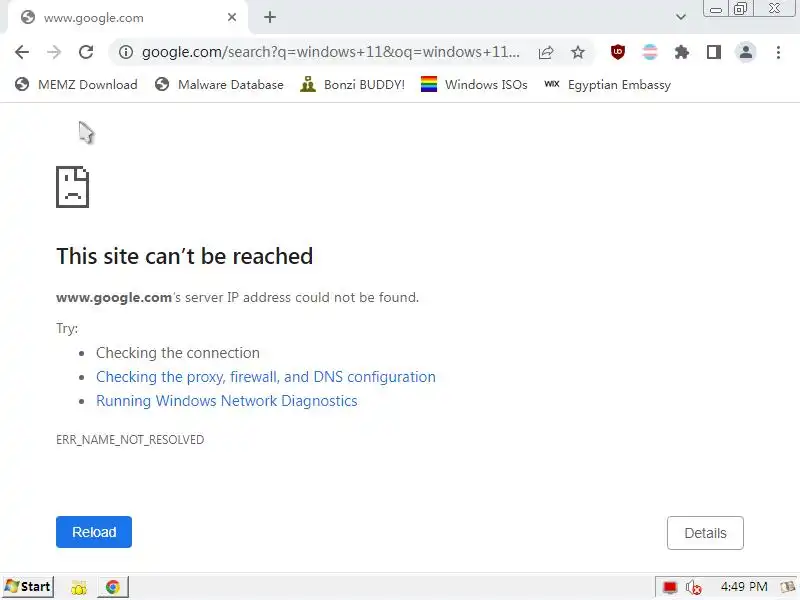This screenshot has height=600, width=800.
Task: Click the 'This site can't be reached' heading
Action: click(184, 256)
